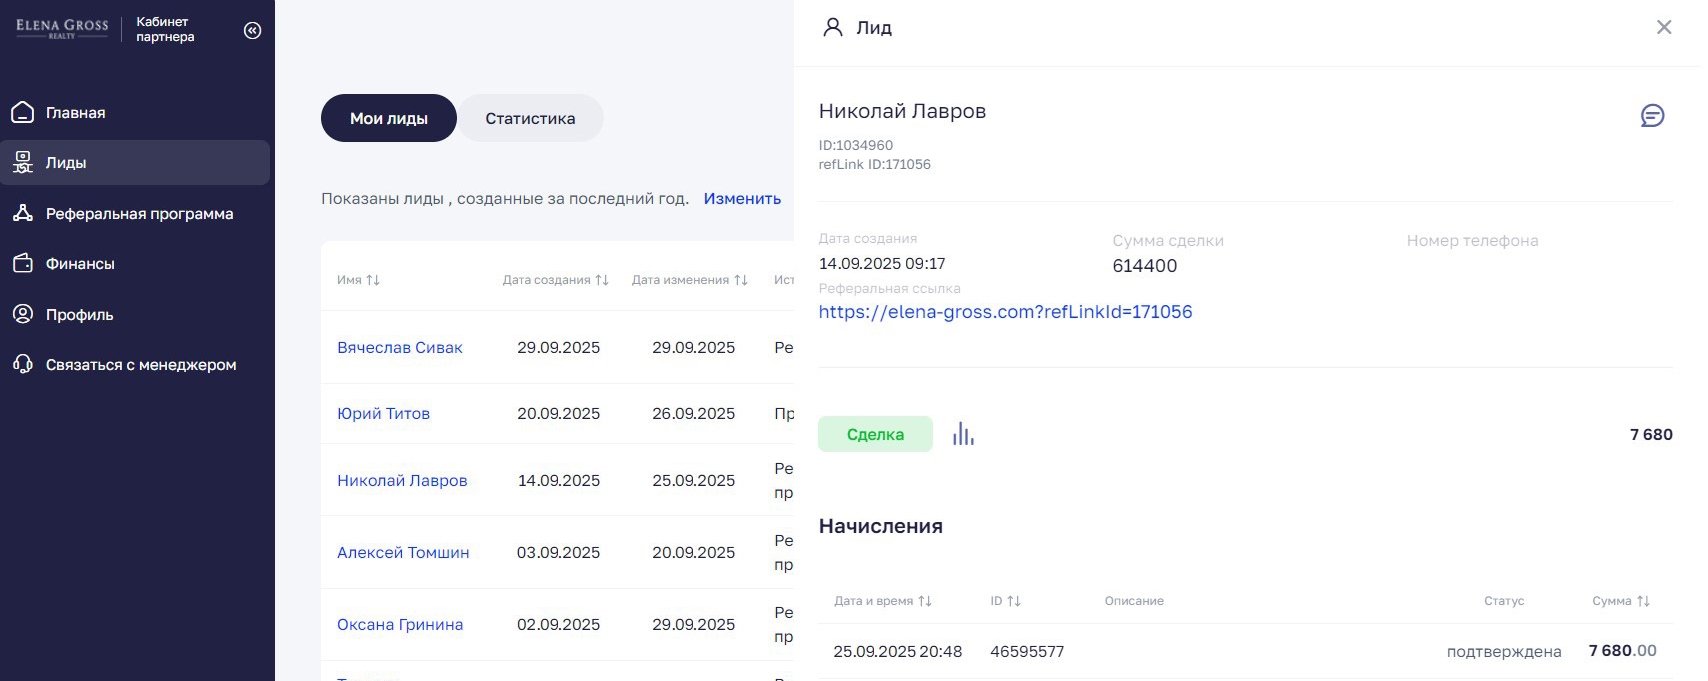The height and width of the screenshot is (681, 1708).
Task: Click the green Сделка status badge
Action: pyautogui.click(x=875, y=434)
